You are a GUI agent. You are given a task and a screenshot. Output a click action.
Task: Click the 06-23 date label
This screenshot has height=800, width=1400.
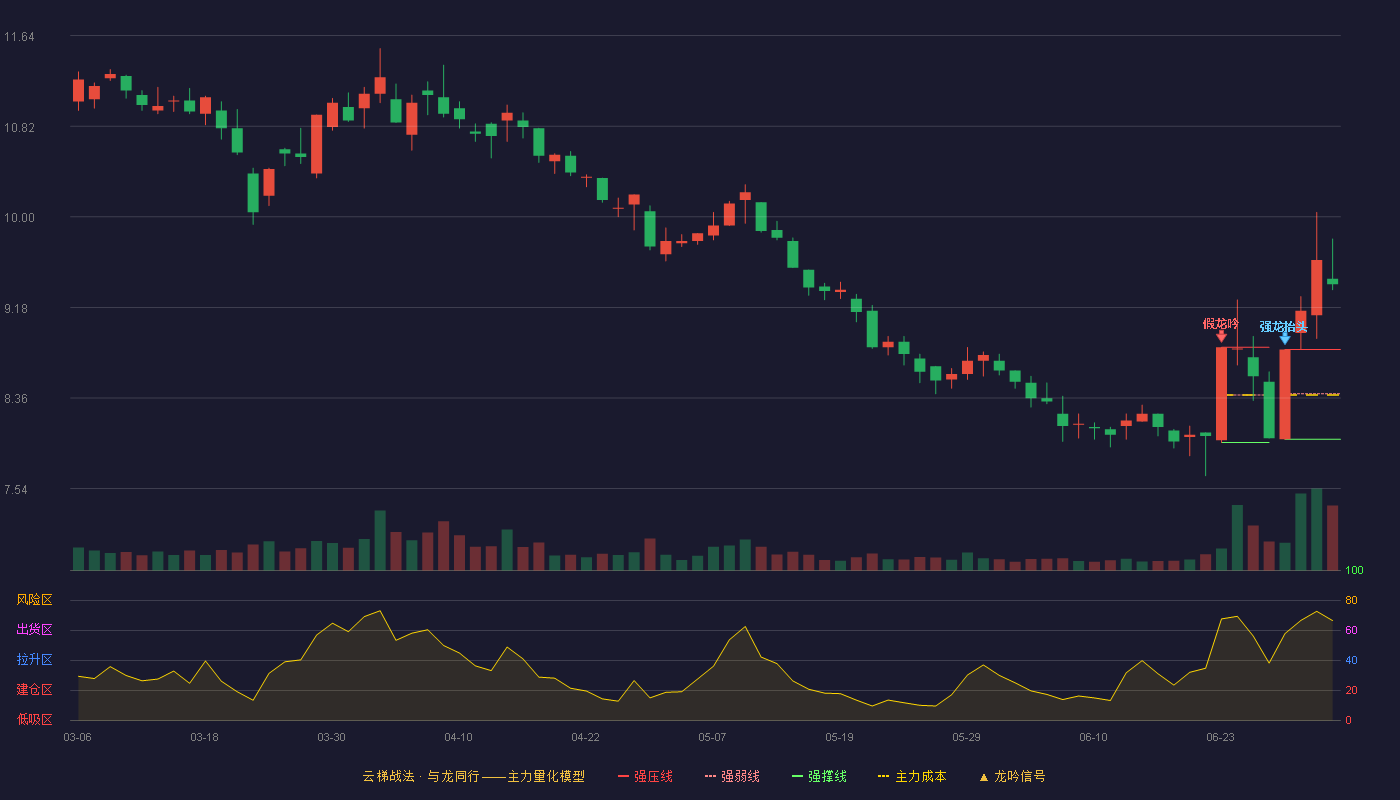(1220, 737)
